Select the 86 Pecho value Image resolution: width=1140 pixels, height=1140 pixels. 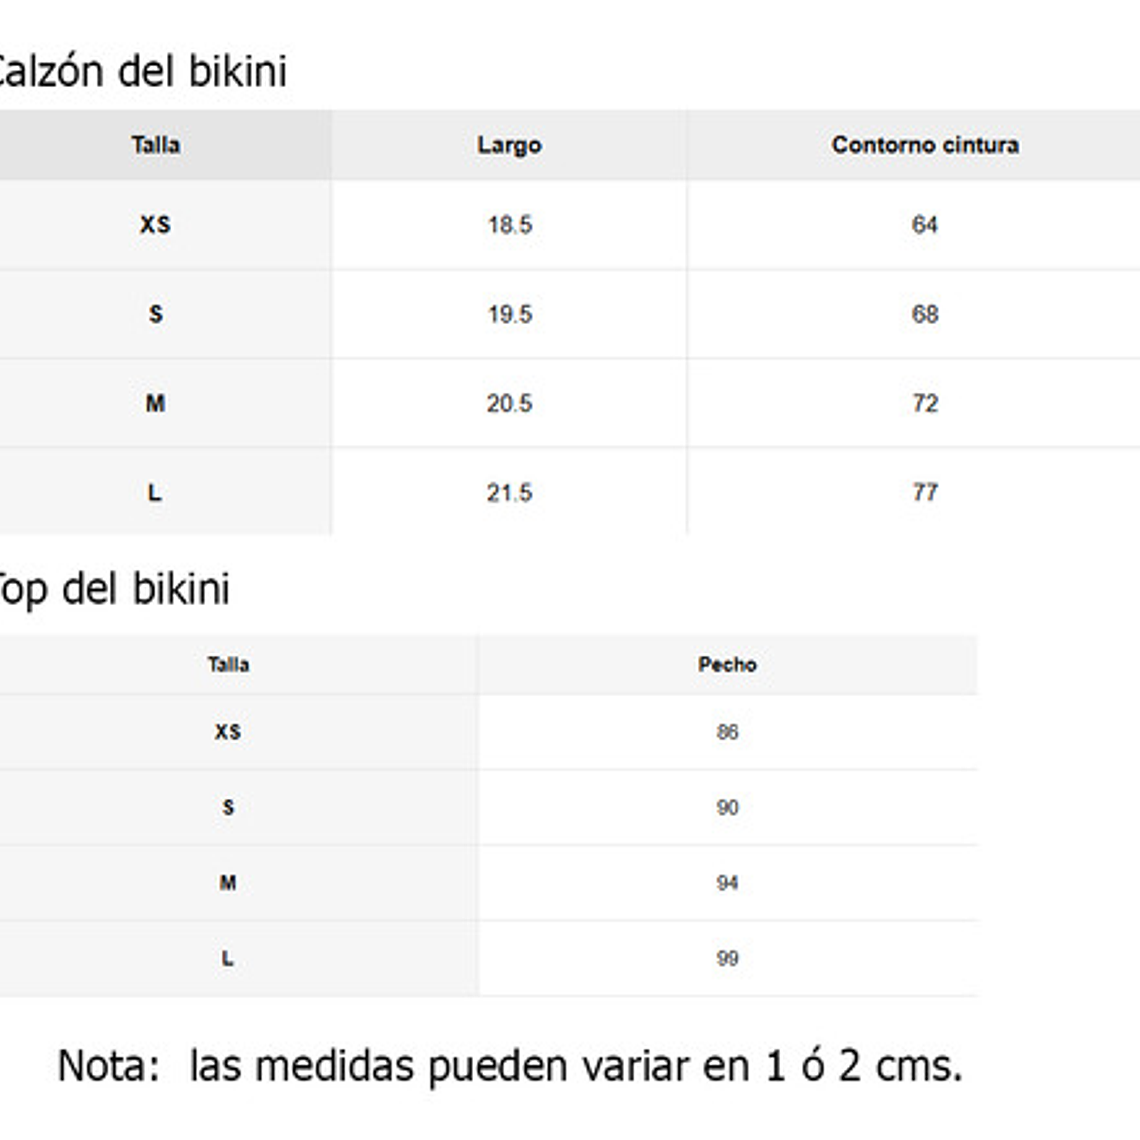pos(727,732)
